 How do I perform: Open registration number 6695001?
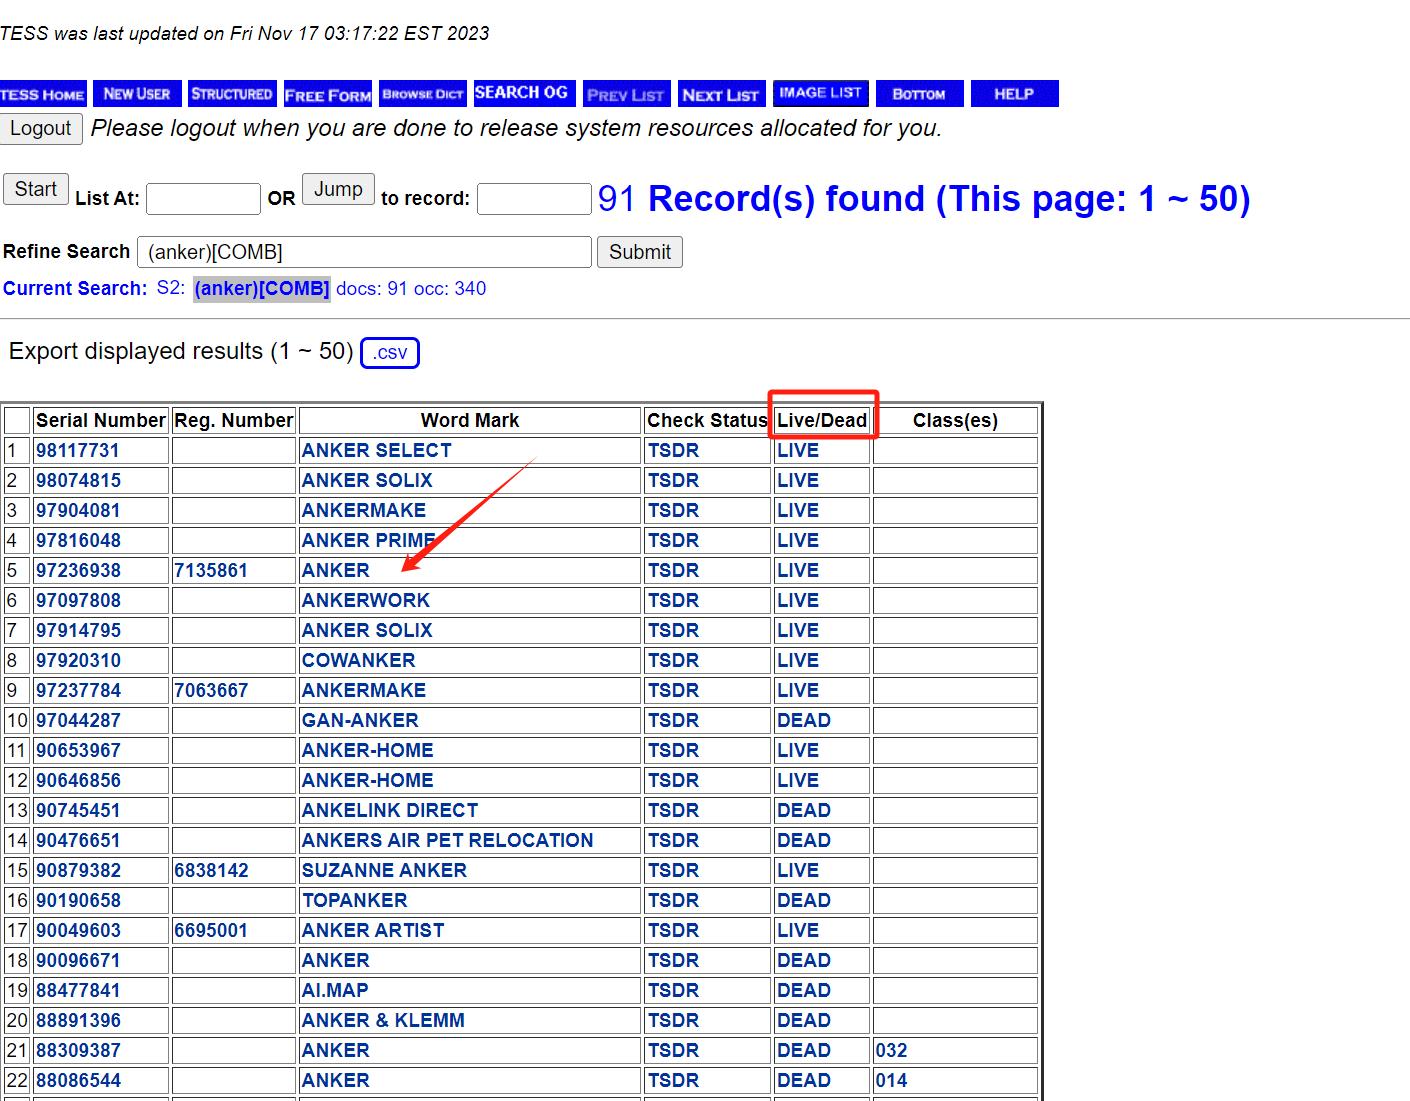coord(211,931)
